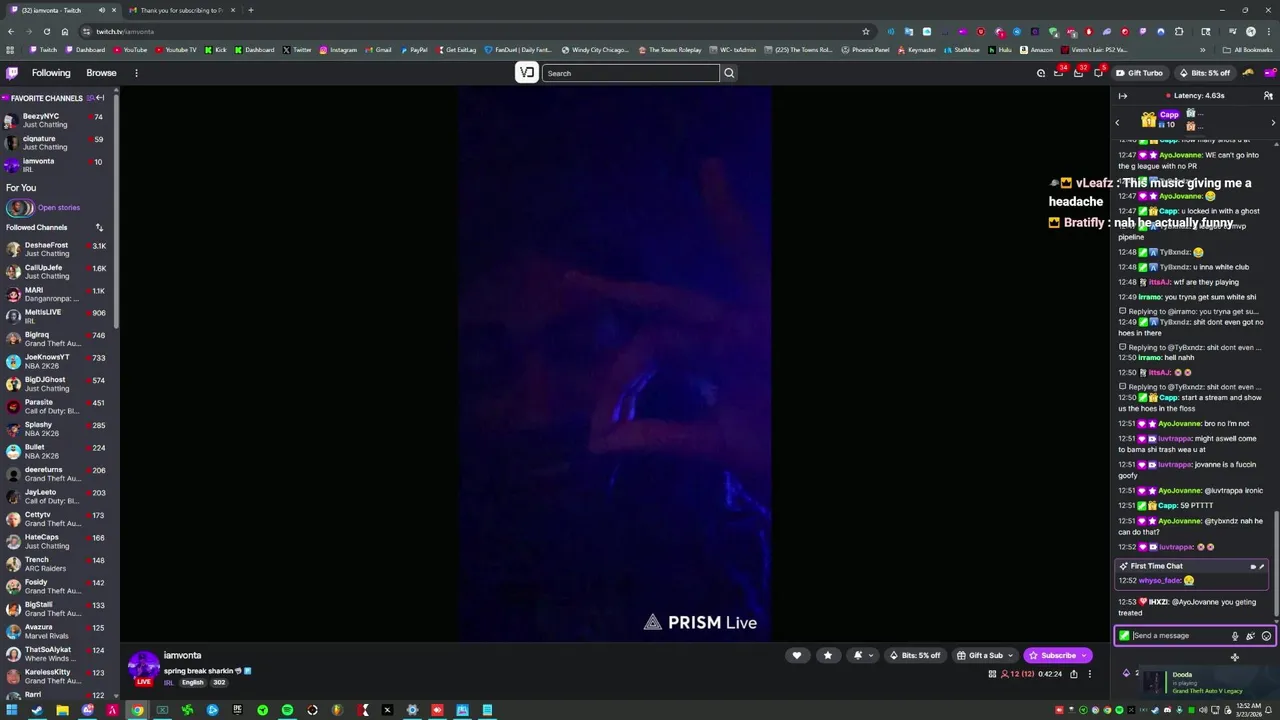1280x720 pixels.
Task: Expand the Subscribe dropdown chevron
Action: [x=1084, y=656]
